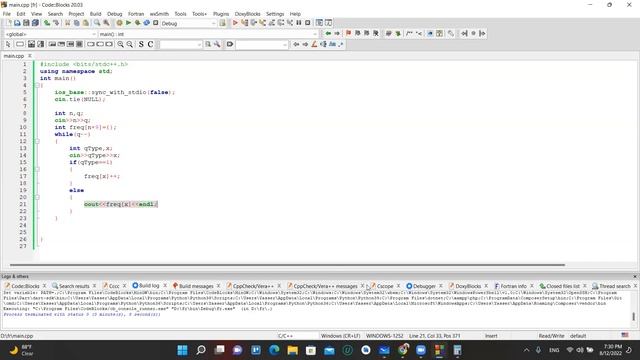Image resolution: width=640 pixels, height=360 pixels.
Task: Click the zoom in magnifier icon
Action: (x=120, y=44)
